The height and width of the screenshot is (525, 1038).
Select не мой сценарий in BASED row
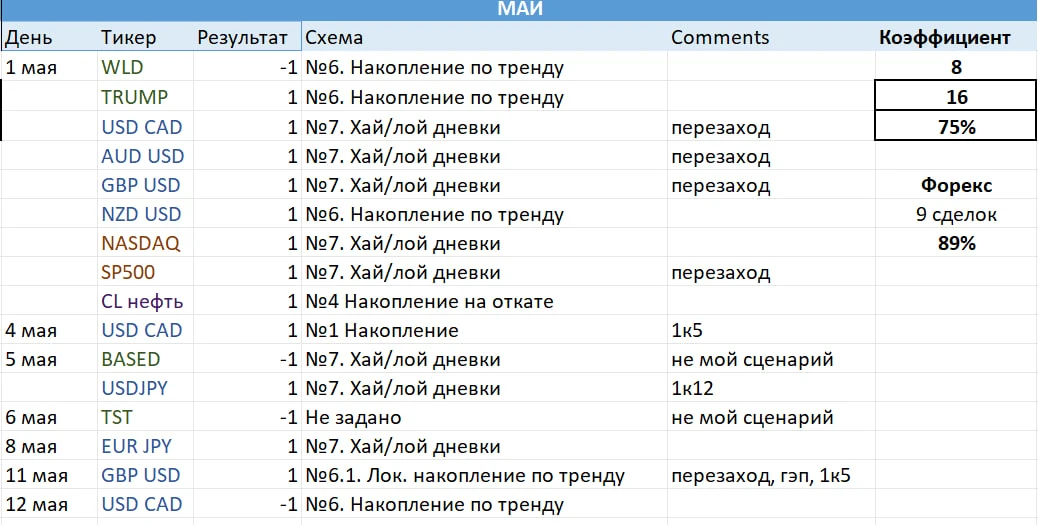771,359
